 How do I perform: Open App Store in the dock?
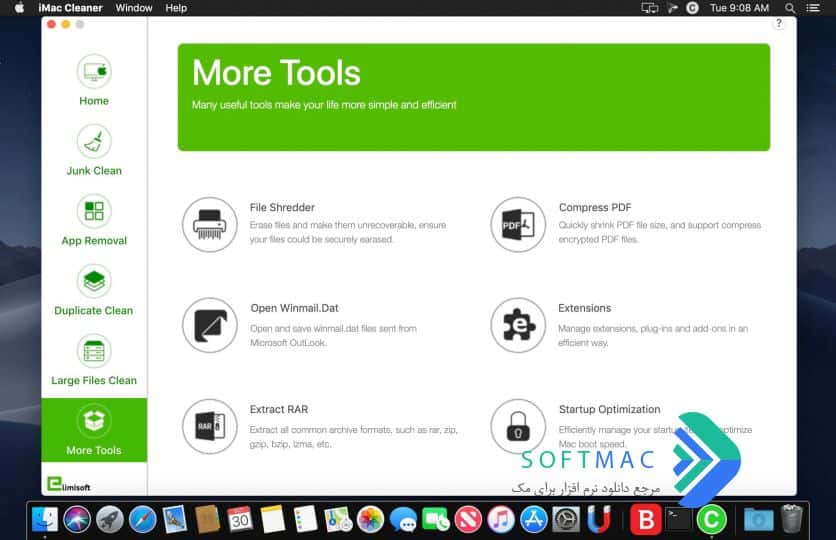[x=534, y=519]
